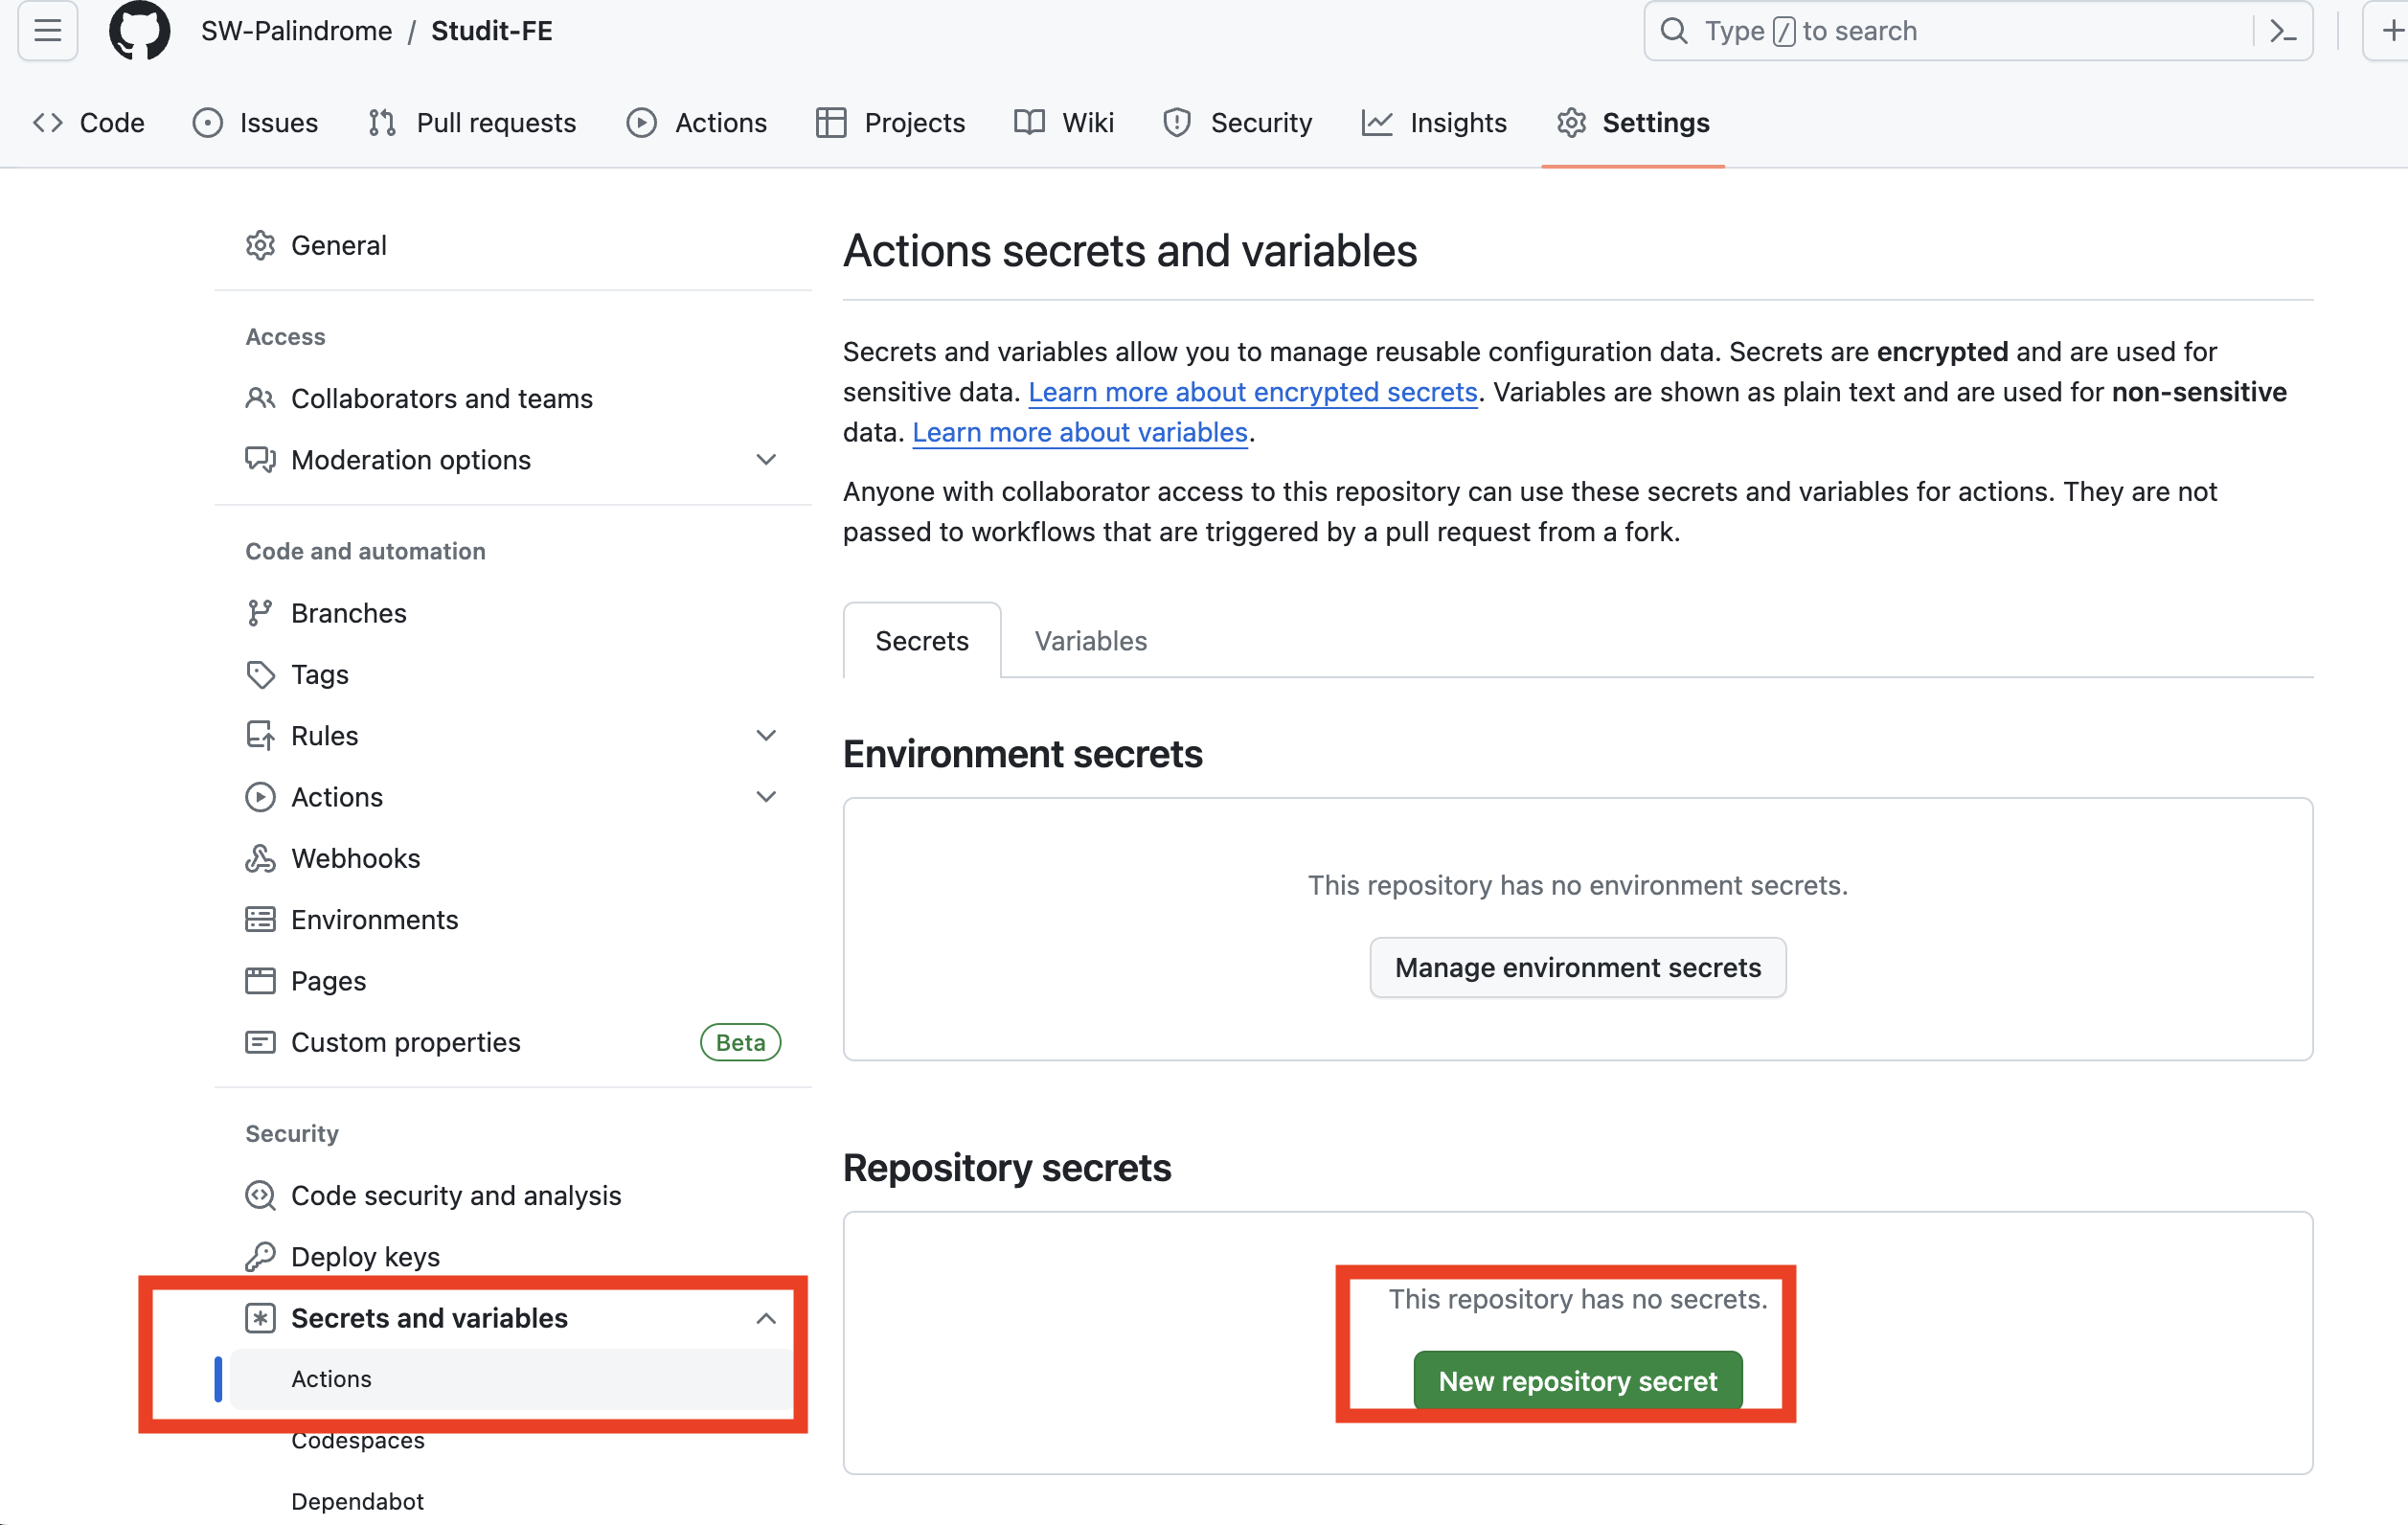Click the Branches git-branch icon
The width and height of the screenshot is (2408, 1525).
pyautogui.click(x=260, y=613)
